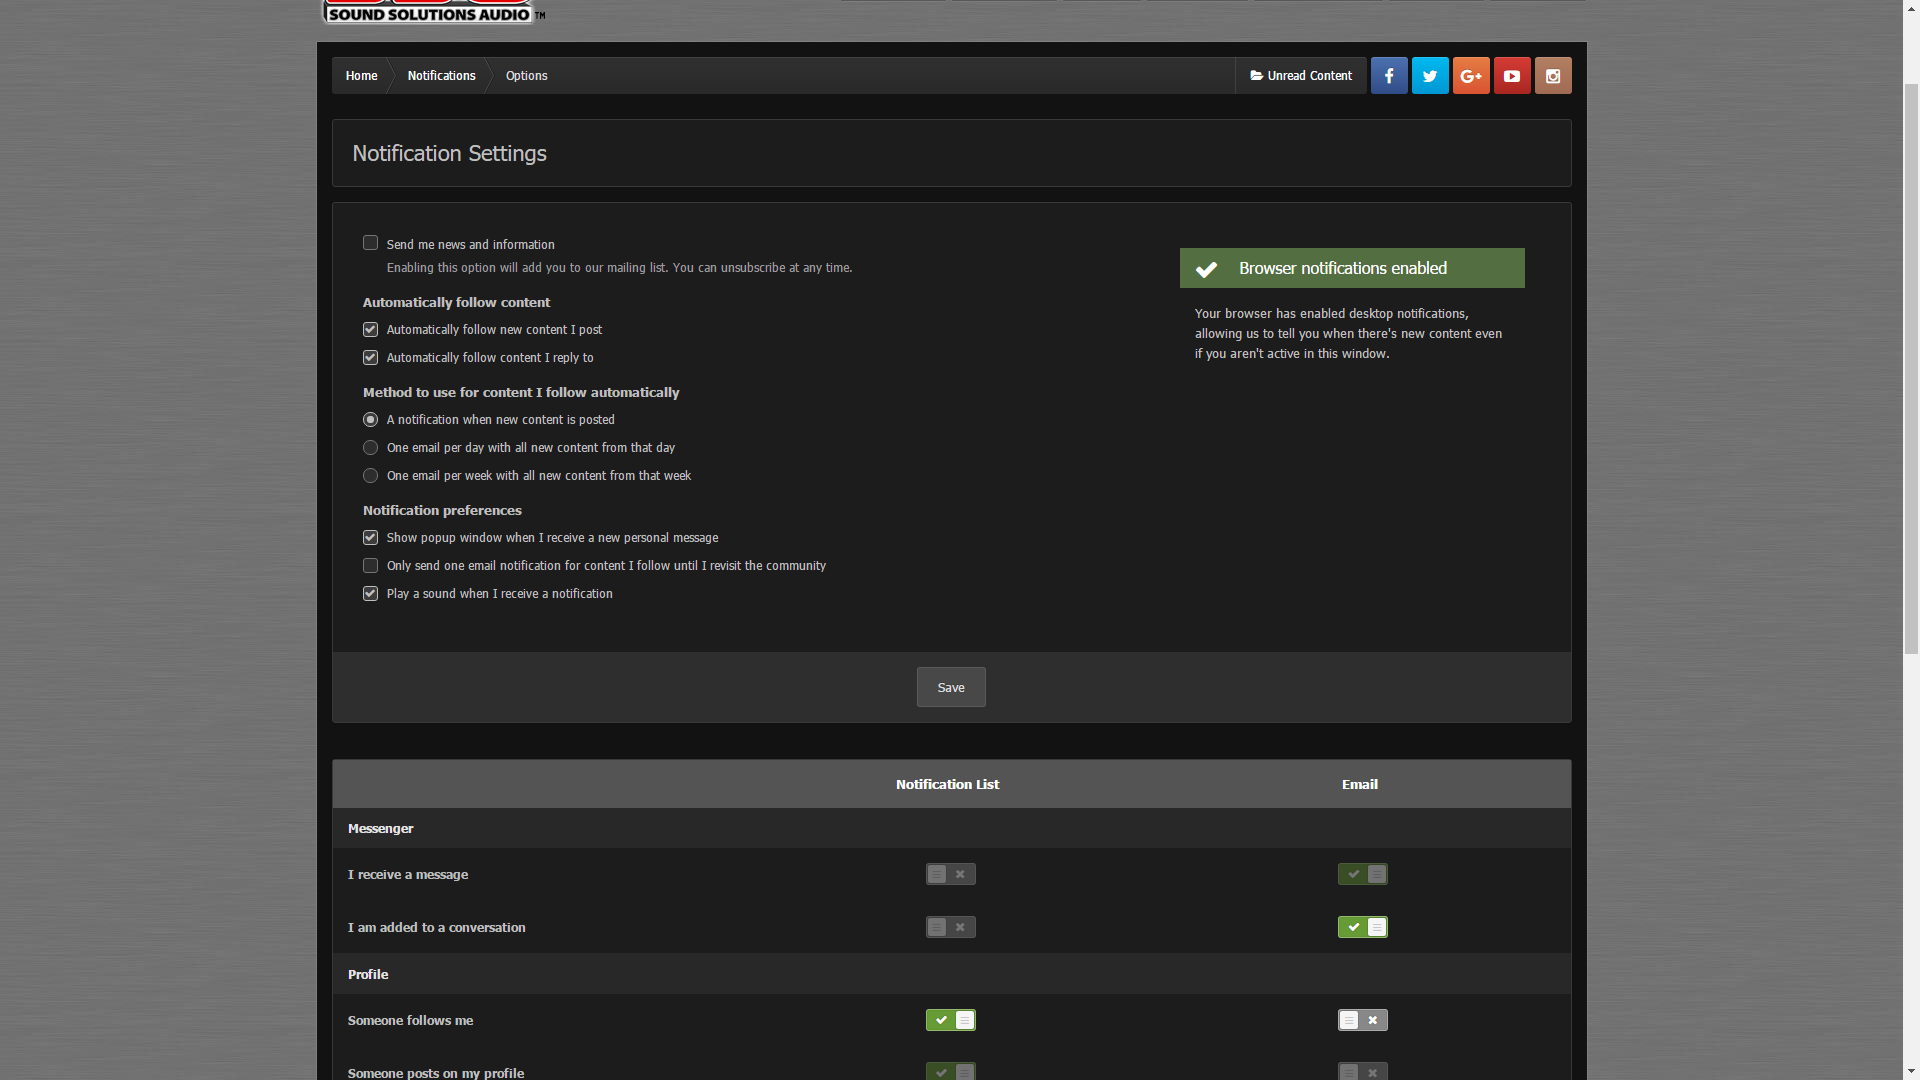Open the Notifications breadcrumb

441,76
